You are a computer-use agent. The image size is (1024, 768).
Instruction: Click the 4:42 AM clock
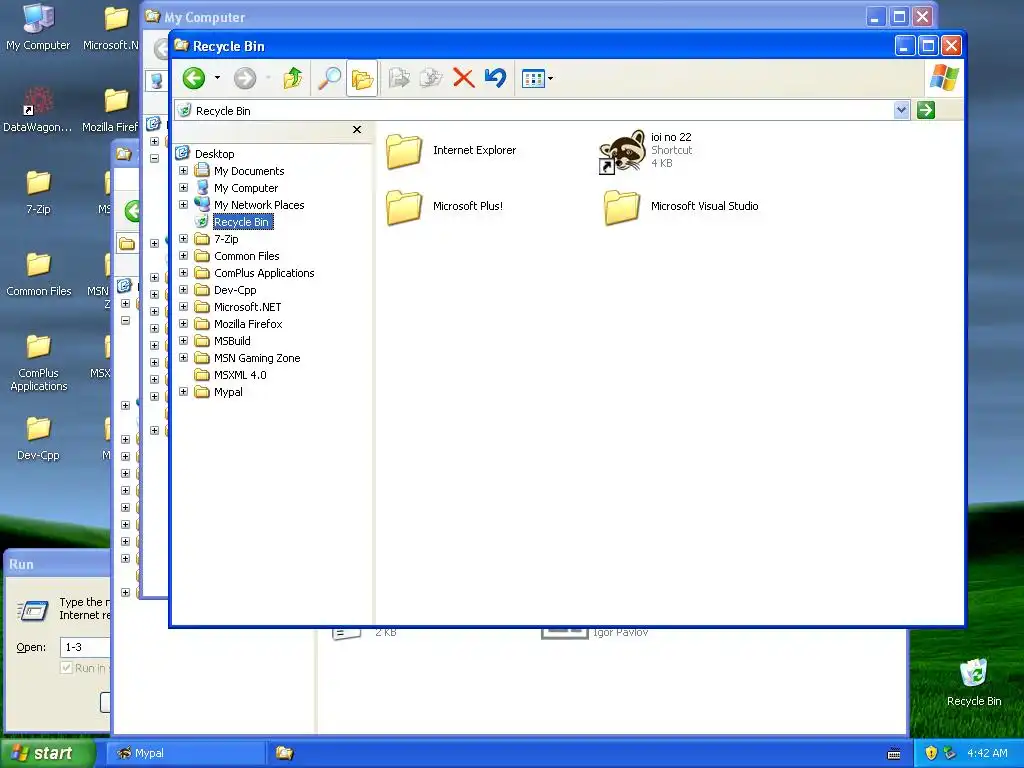(987, 753)
